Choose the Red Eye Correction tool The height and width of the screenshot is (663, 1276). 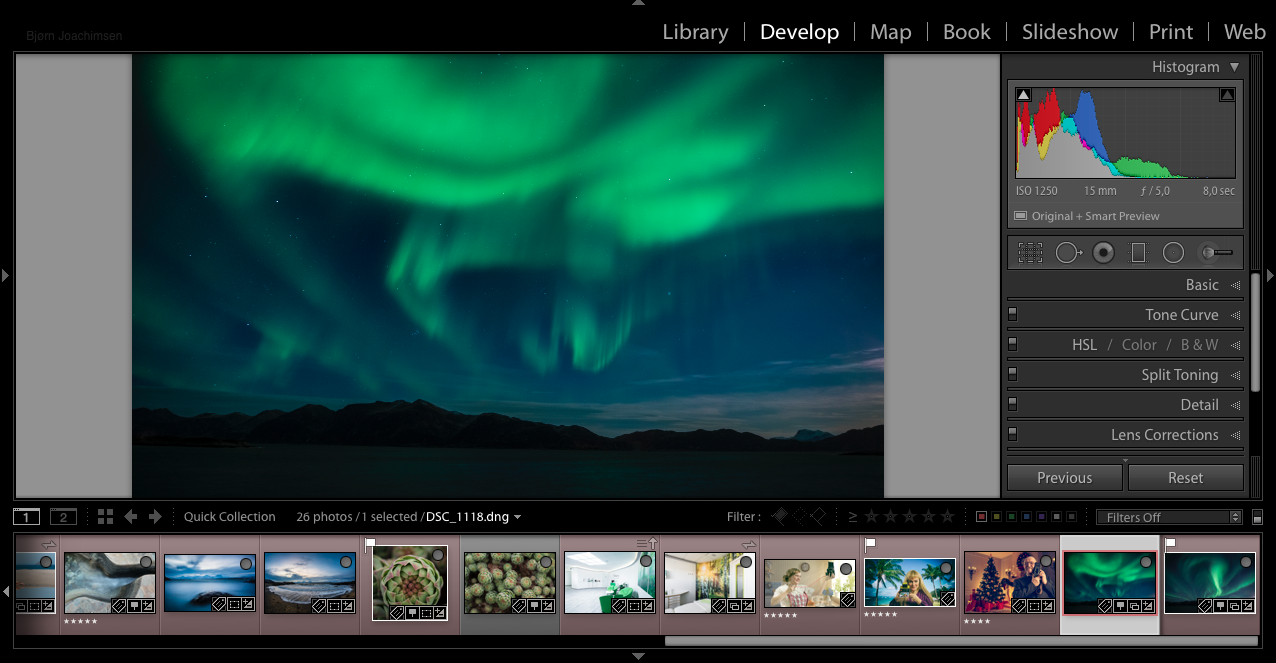[x=1103, y=253]
